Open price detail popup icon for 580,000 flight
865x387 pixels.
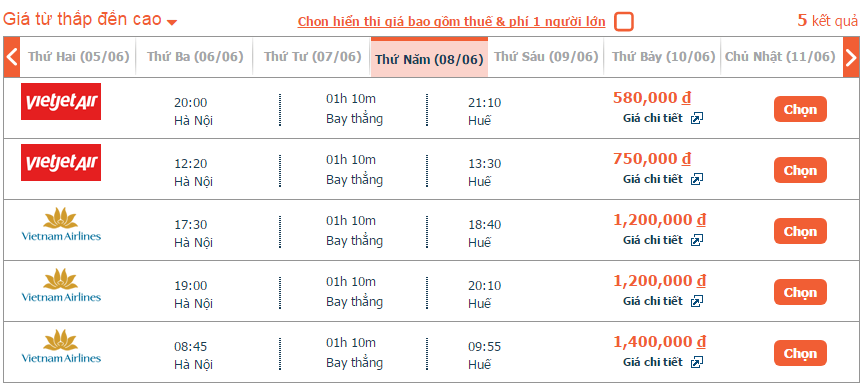pyautogui.click(x=697, y=118)
